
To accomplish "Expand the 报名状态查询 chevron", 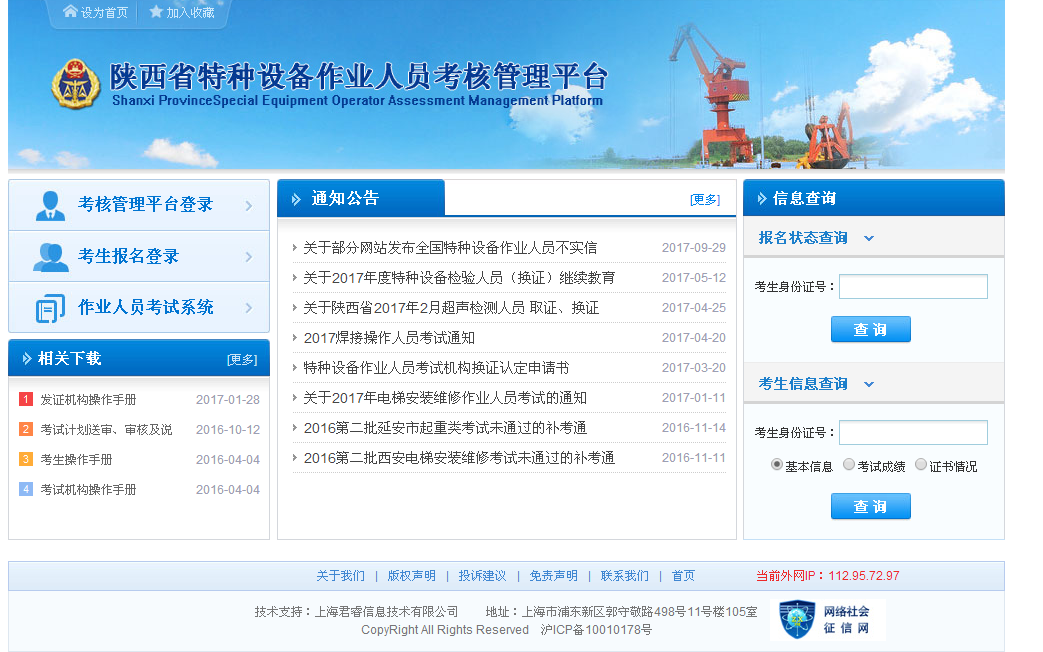I will [868, 238].
